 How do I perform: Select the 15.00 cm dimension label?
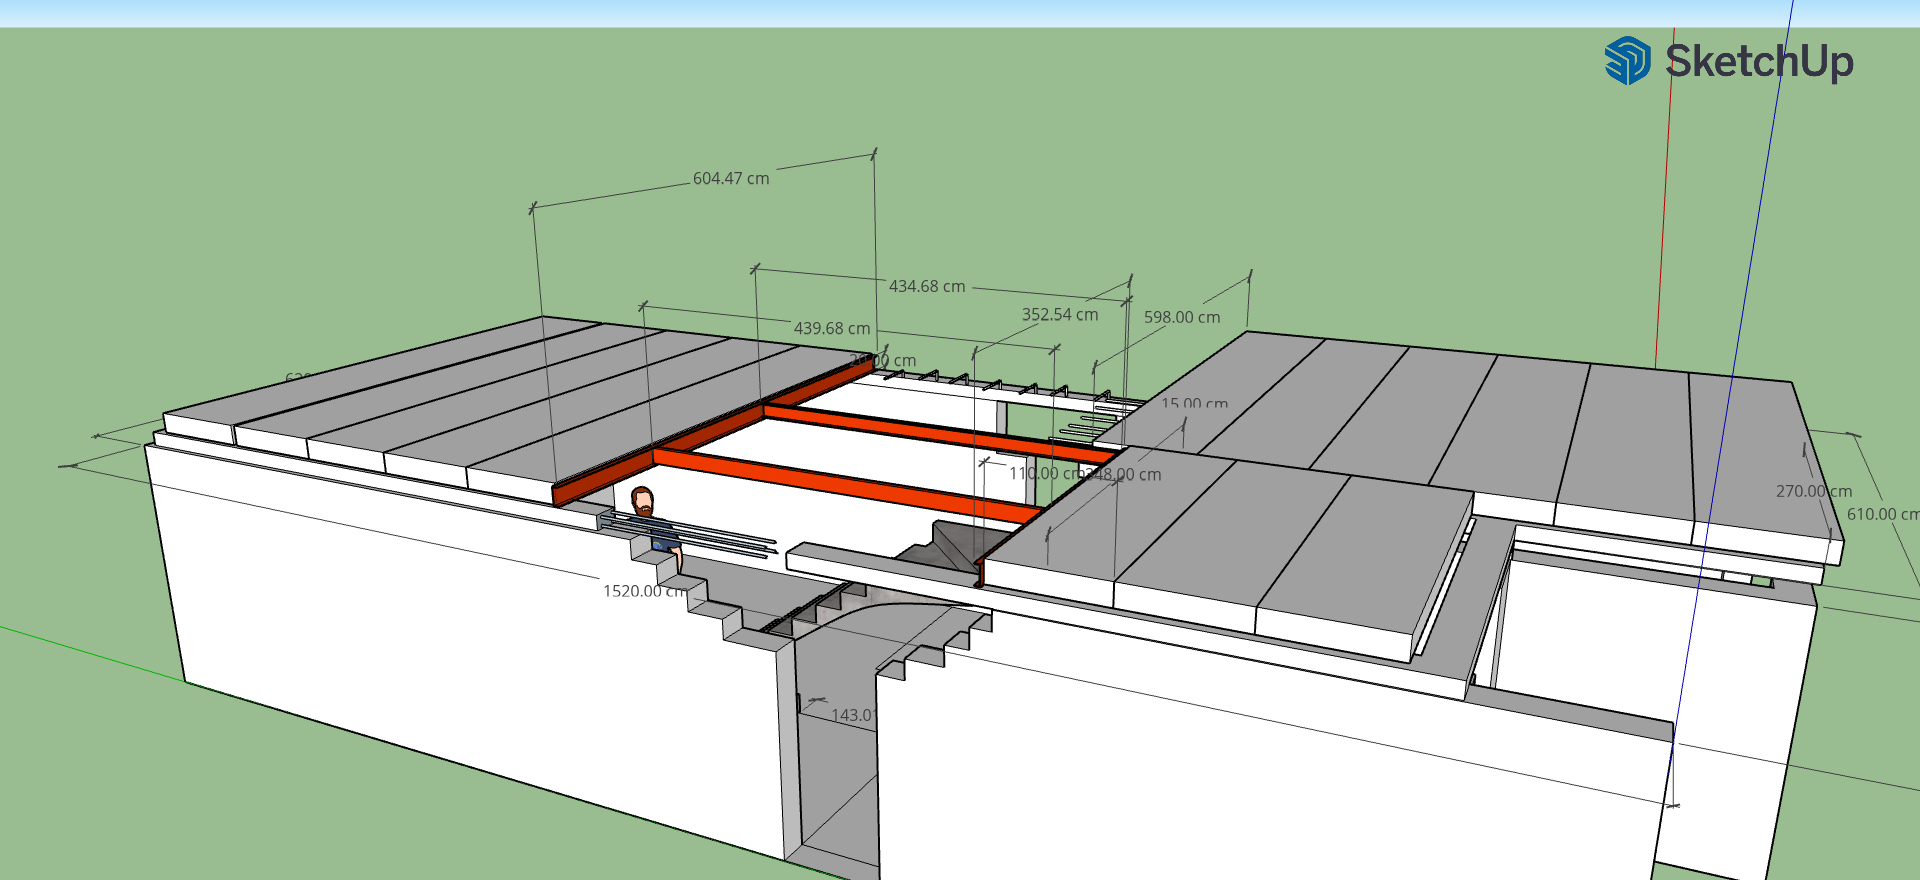tap(1195, 403)
